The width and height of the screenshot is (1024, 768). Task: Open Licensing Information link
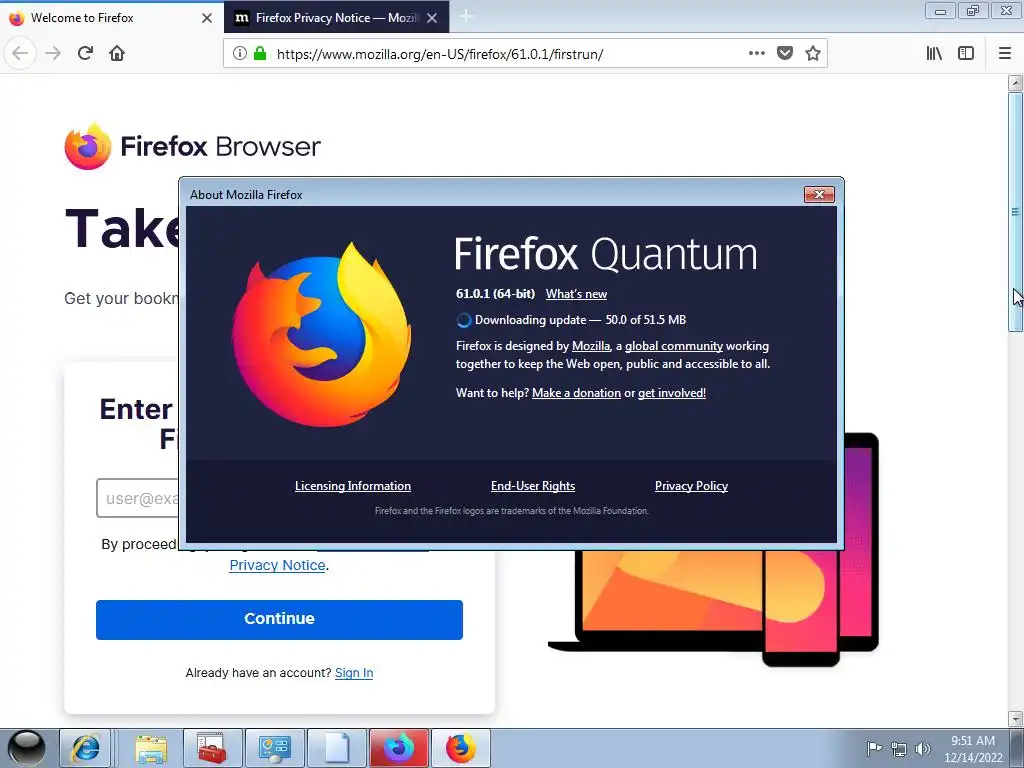[353, 486]
